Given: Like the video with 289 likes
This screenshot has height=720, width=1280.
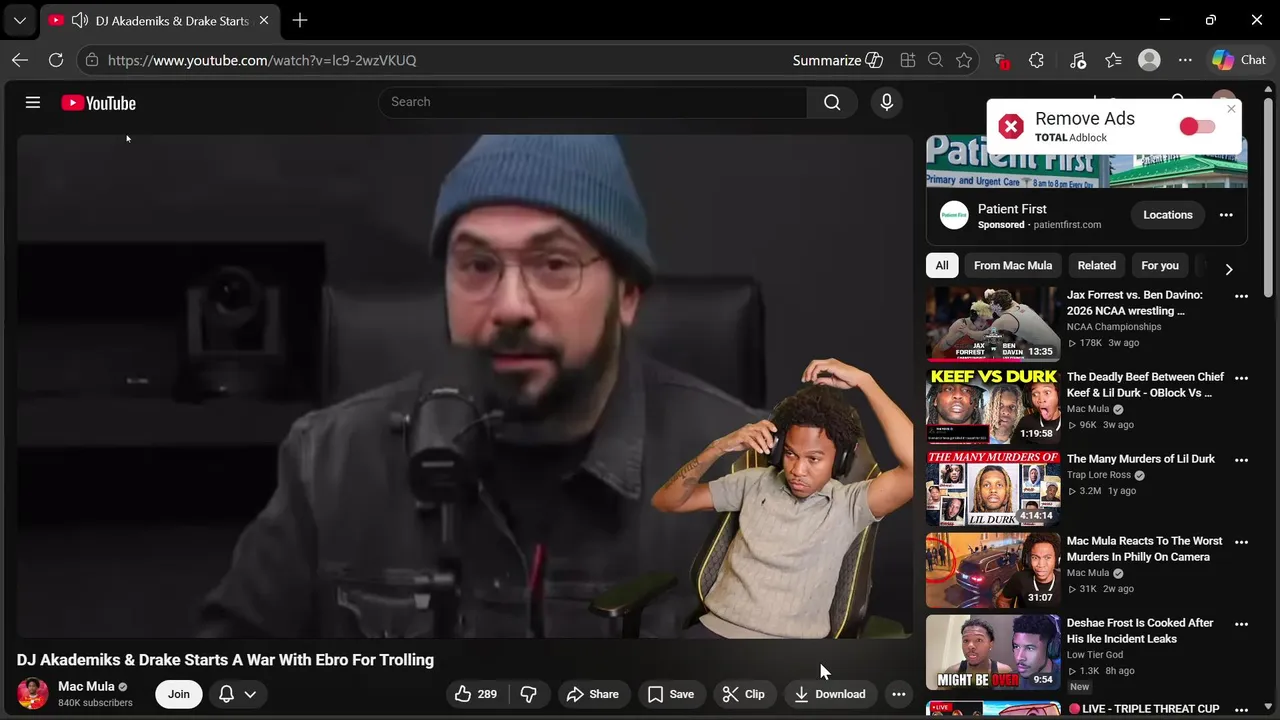Looking at the screenshot, I should pos(476,694).
